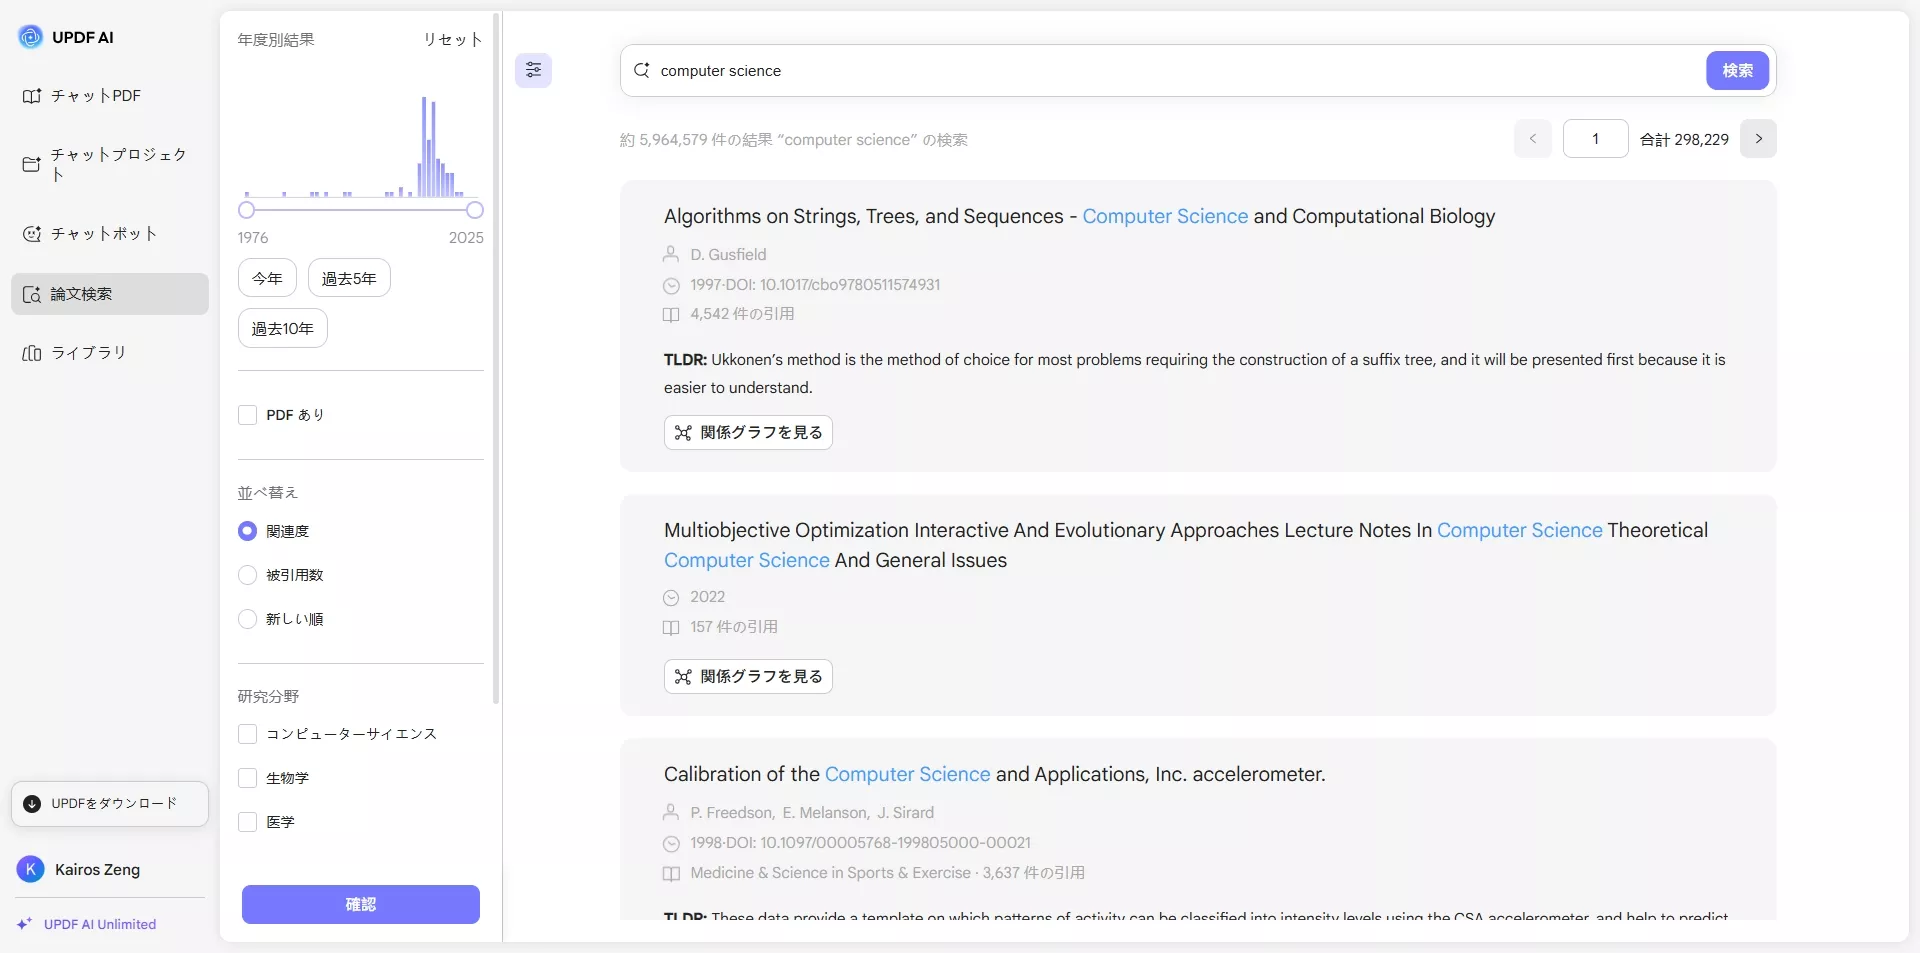This screenshot has width=1920, height=953.
Task: Open チャットPDF from the sidebar
Action: tap(110, 96)
